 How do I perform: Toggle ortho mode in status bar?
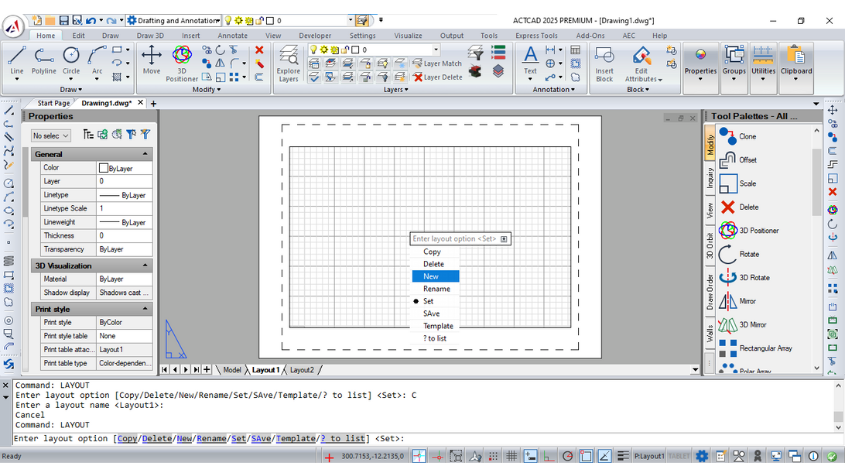click(549, 456)
